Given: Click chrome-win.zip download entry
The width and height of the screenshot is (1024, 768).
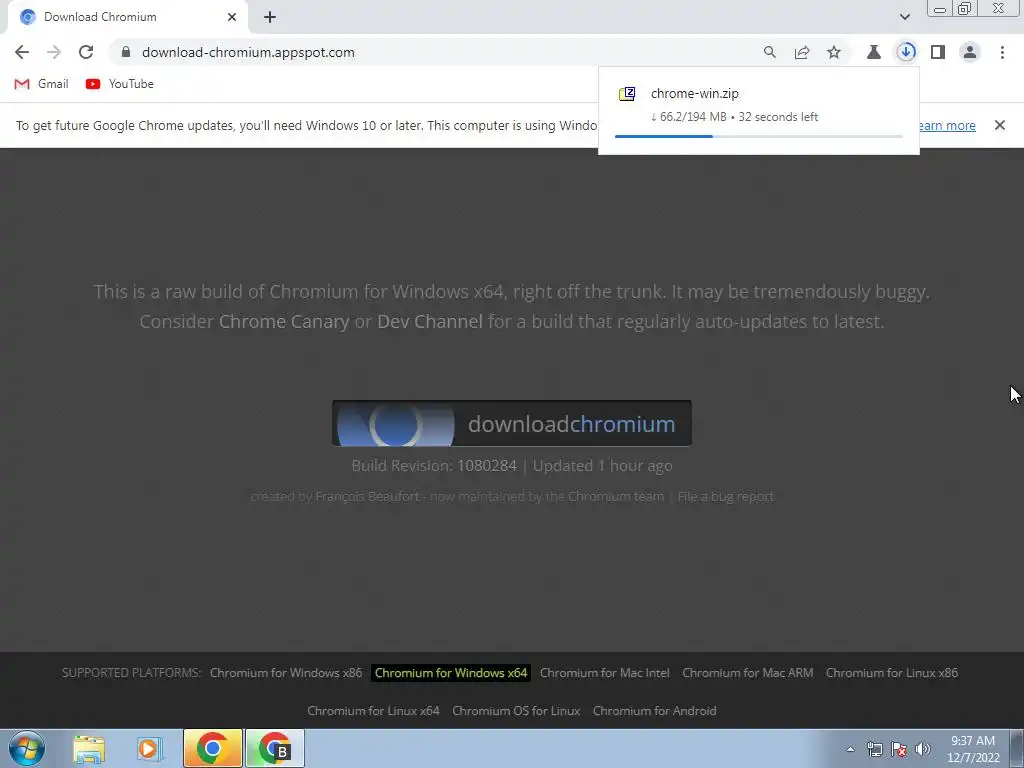Looking at the screenshot, I should point(759,110).
